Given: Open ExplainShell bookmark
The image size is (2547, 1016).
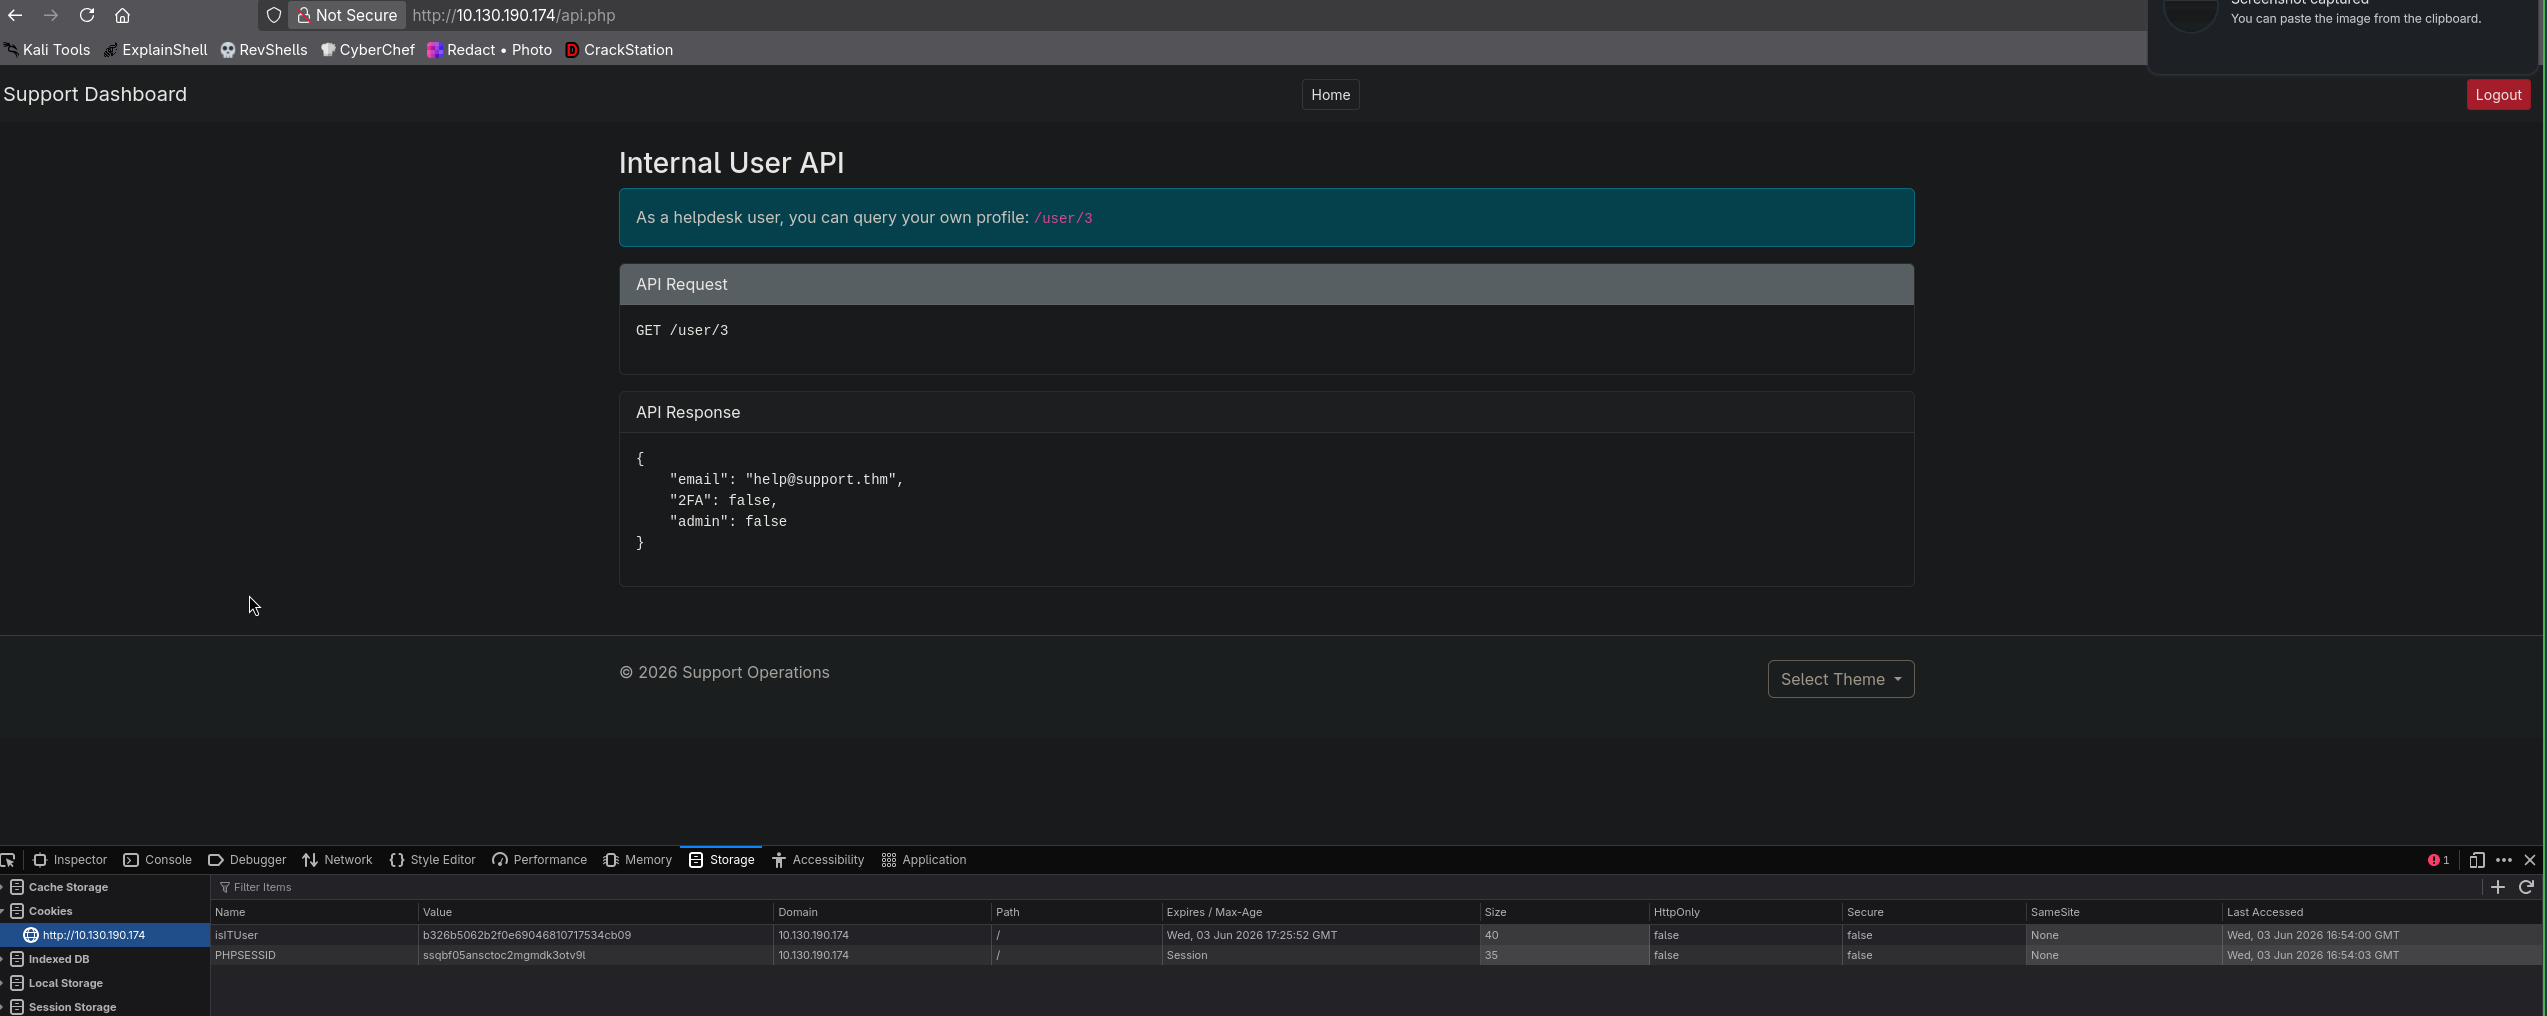Looking at the screenshot, I should point(156,50).
